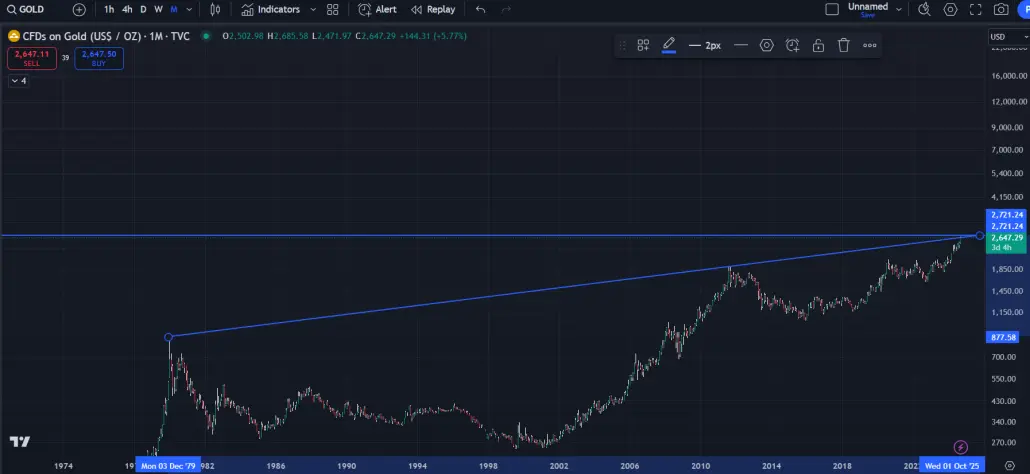Expand the layout dropdown next to Unnamed
1030x474 pixels.
pyautogui.click(x=899, y=9)
